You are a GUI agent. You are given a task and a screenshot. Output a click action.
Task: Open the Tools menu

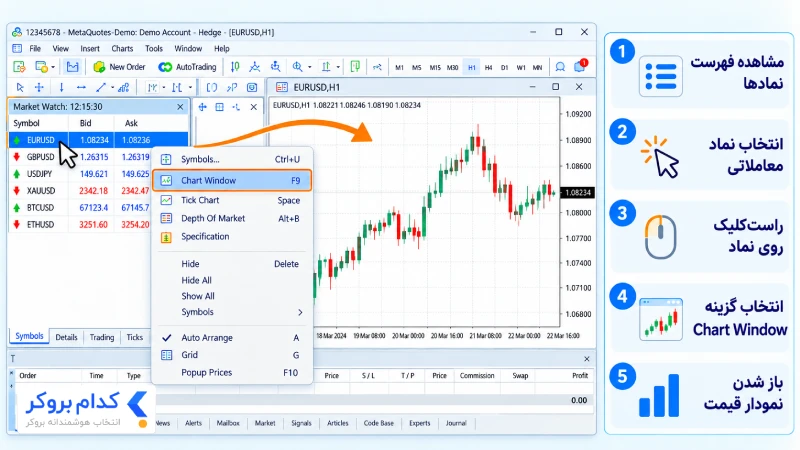pyautogui.click(x=154, y=48)
